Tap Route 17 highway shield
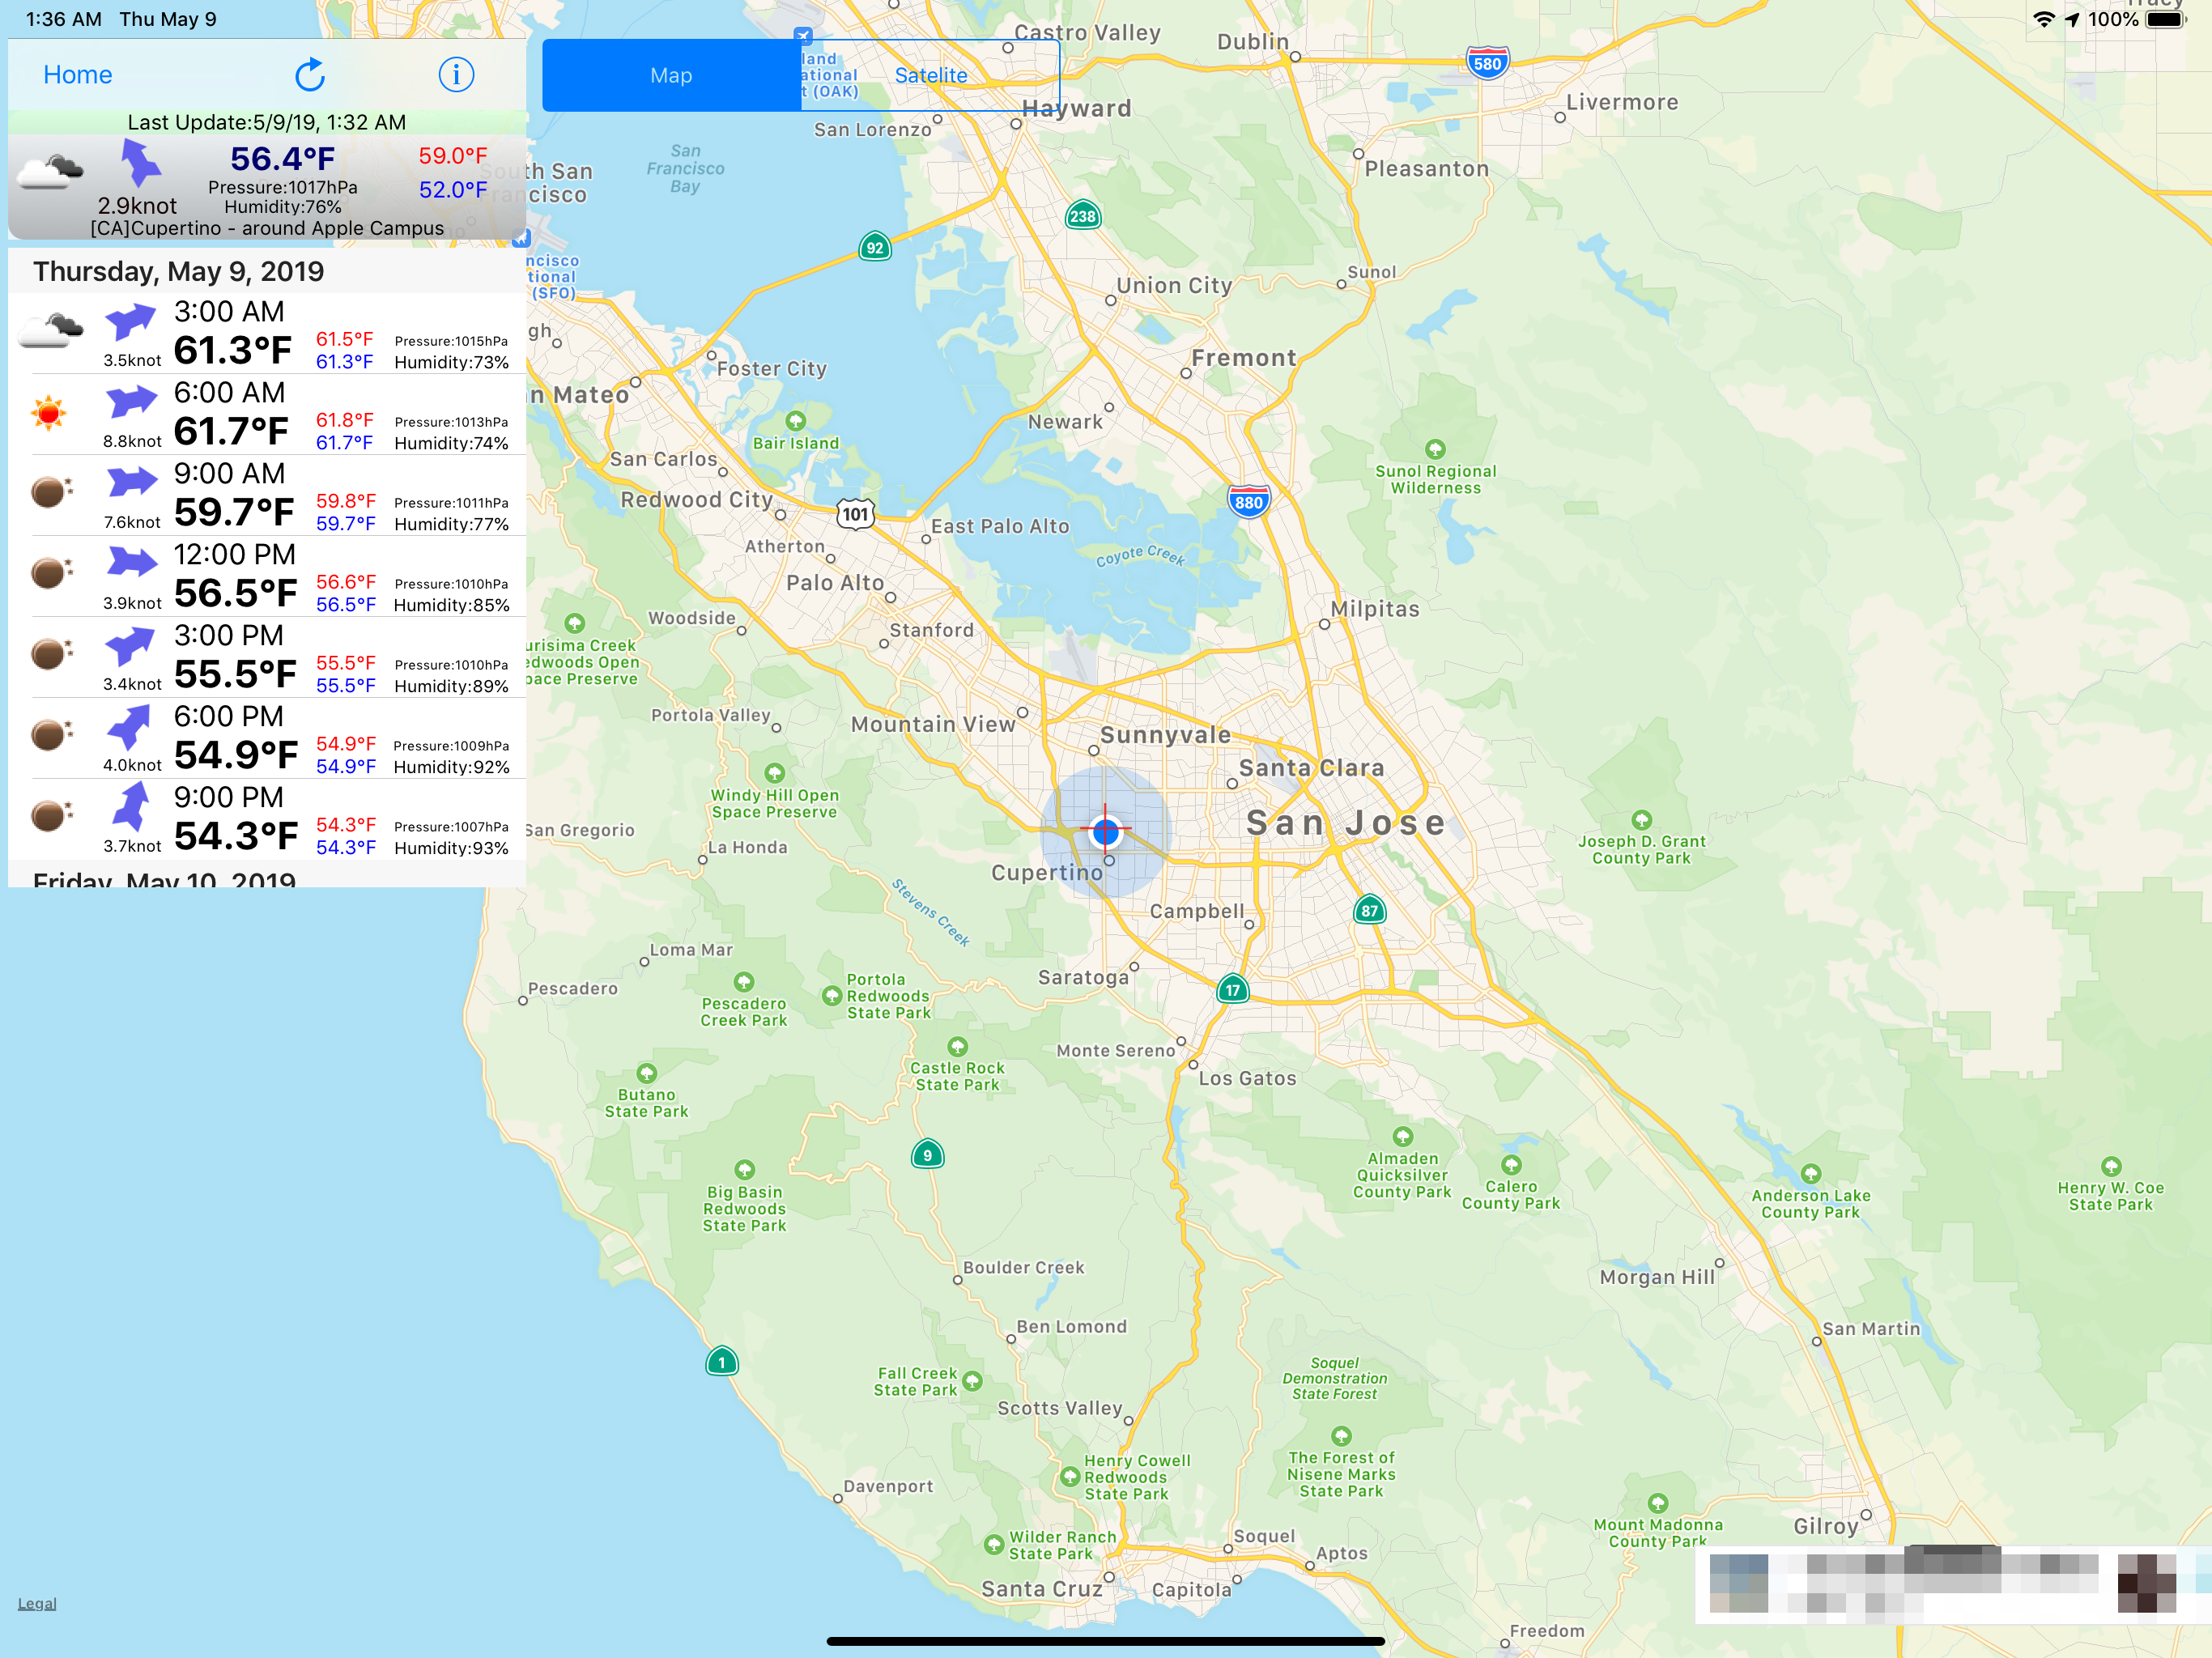 (1232, 990)
